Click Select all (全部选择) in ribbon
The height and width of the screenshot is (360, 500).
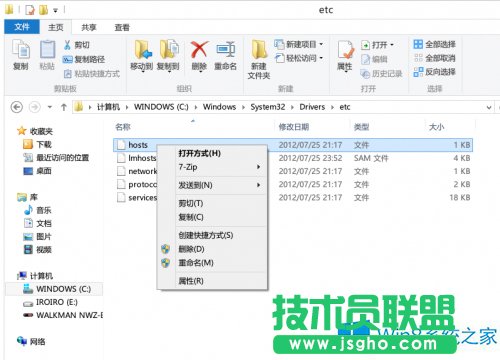[x=434, y=44]
